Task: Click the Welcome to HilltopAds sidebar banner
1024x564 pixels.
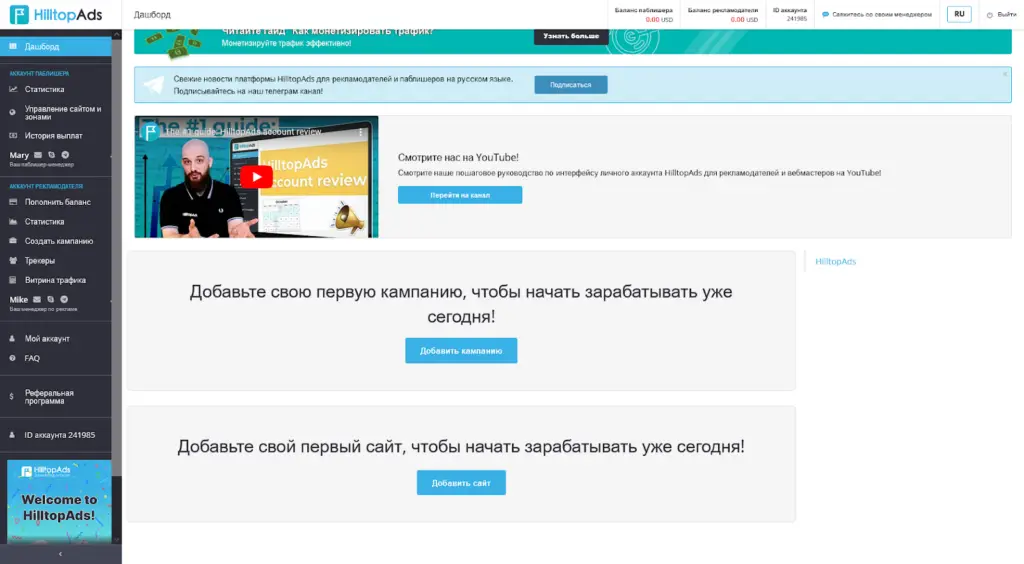Action: (59, 501)
